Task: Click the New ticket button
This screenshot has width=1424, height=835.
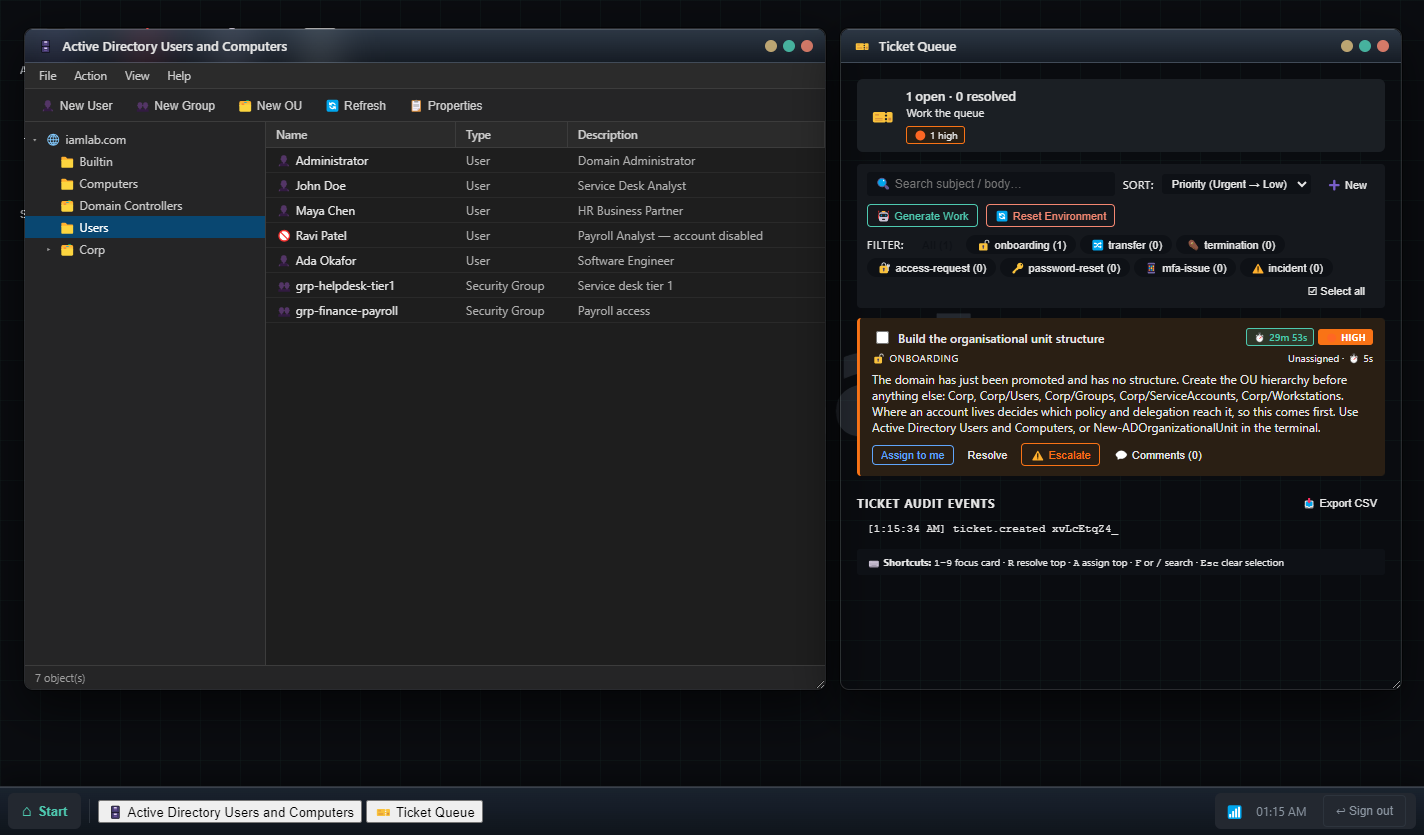Action: (x=1347, y=185)
